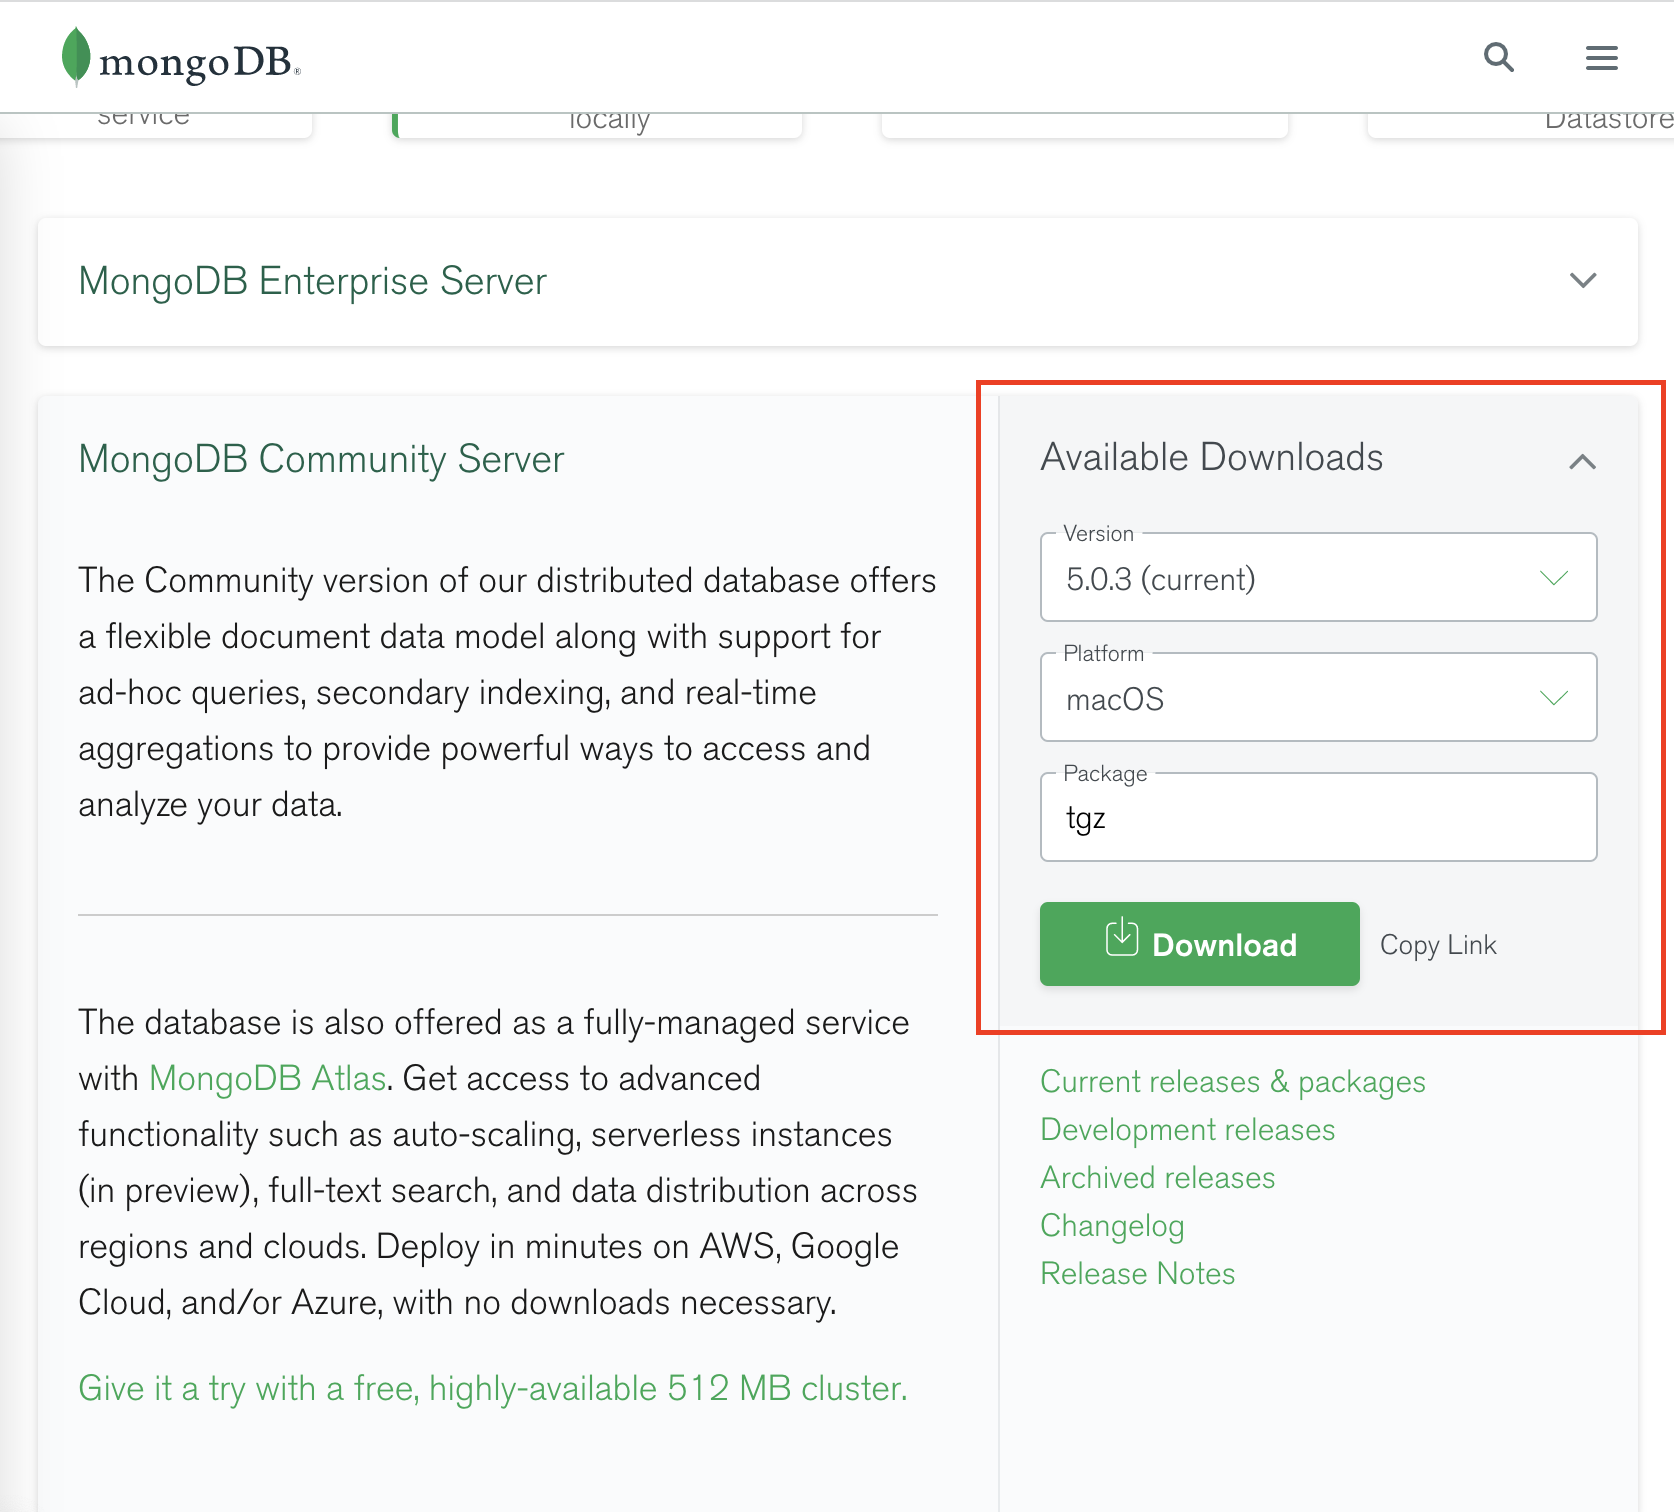Click the MongoDB leaf logo

click(x=74, y=56)
